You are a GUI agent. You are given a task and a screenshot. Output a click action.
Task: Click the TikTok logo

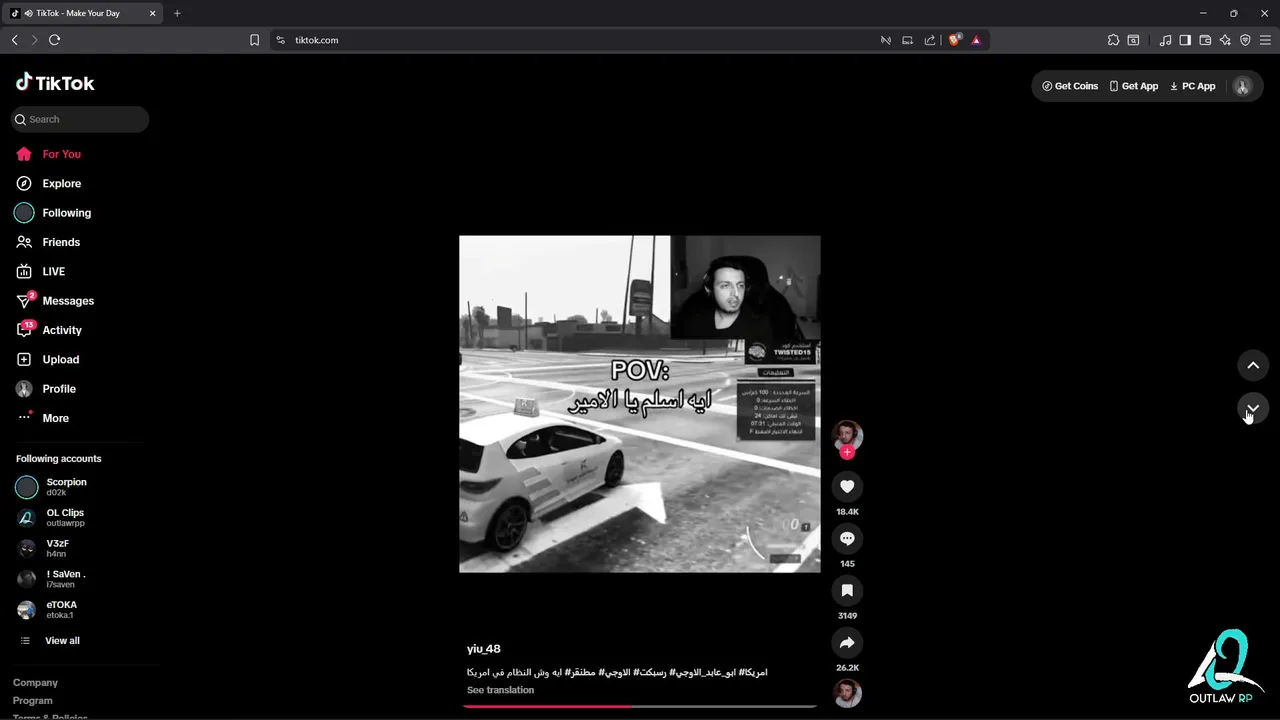55,83
